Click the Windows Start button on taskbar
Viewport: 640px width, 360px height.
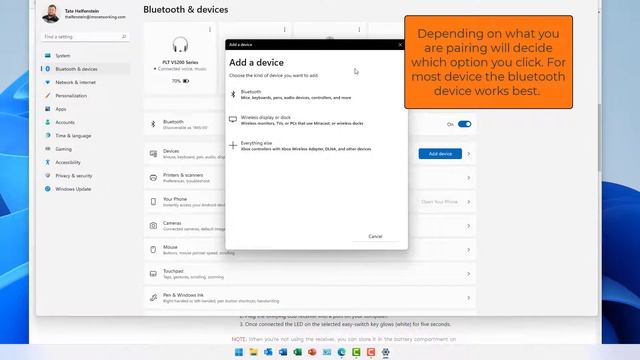click(x=239, y=352)
